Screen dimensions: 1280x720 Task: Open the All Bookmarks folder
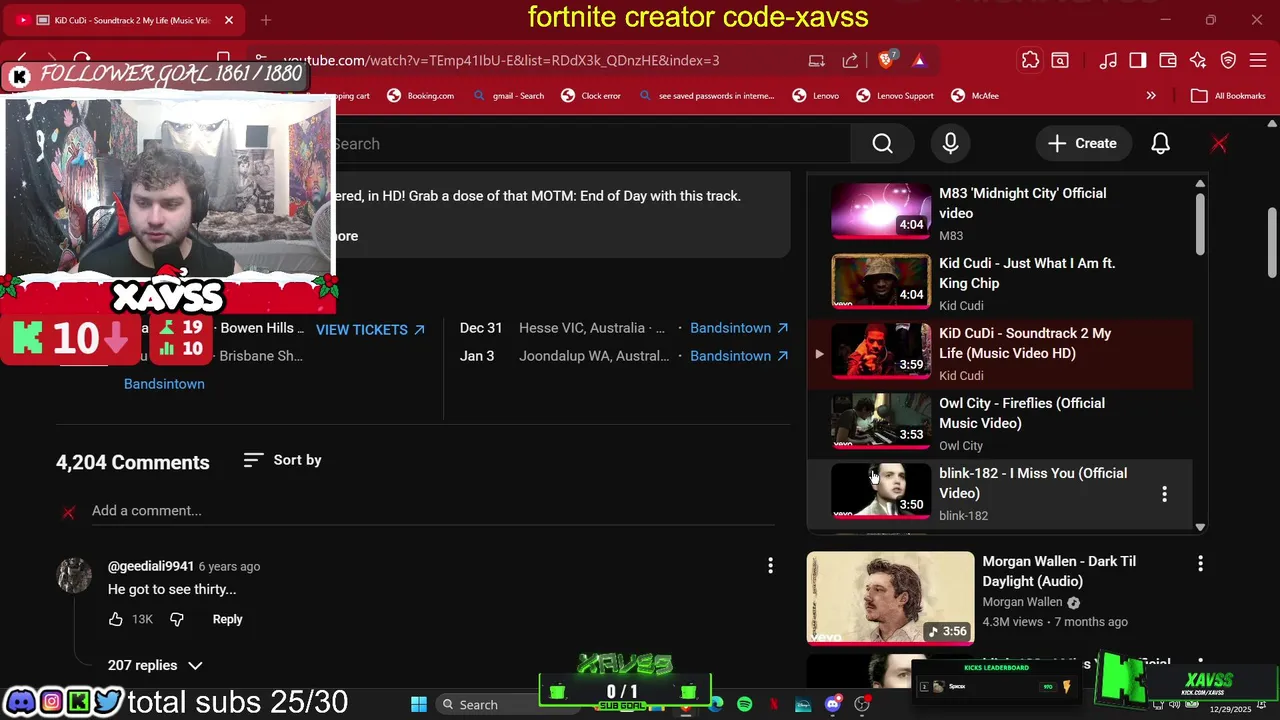coord(1228,96)
